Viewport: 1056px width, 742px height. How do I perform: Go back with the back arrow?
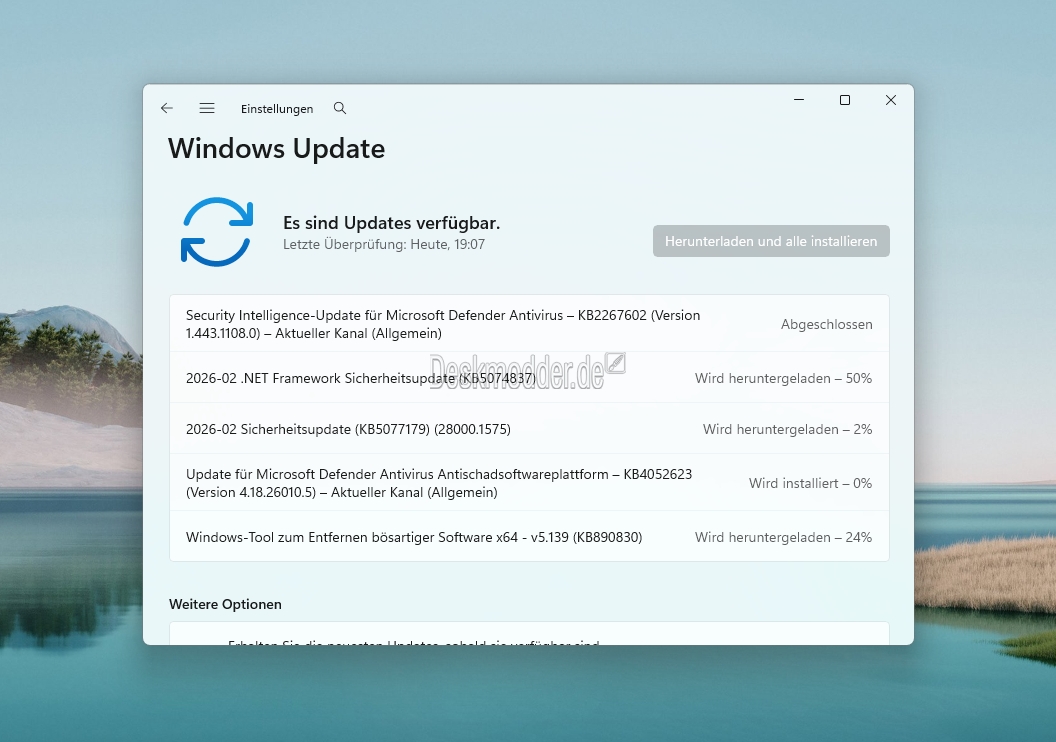tap(167, 108)
